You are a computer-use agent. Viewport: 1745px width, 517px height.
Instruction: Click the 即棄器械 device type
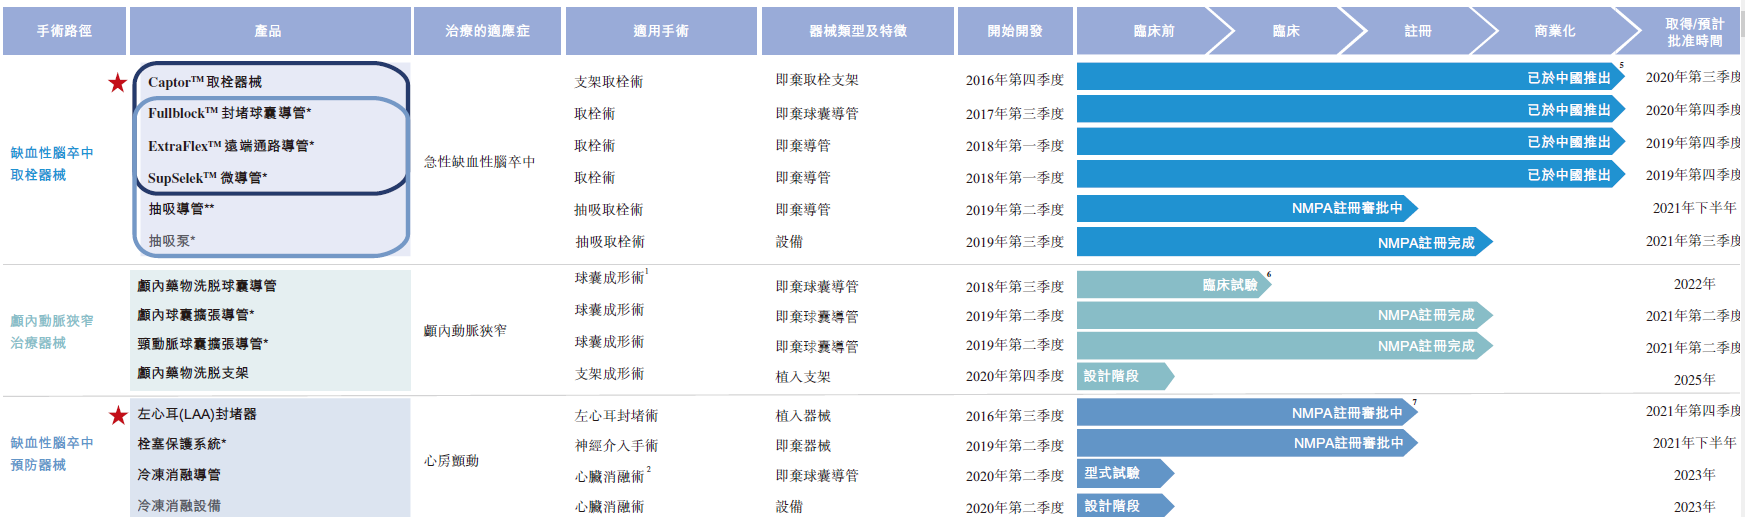click(x=803, y=446)
